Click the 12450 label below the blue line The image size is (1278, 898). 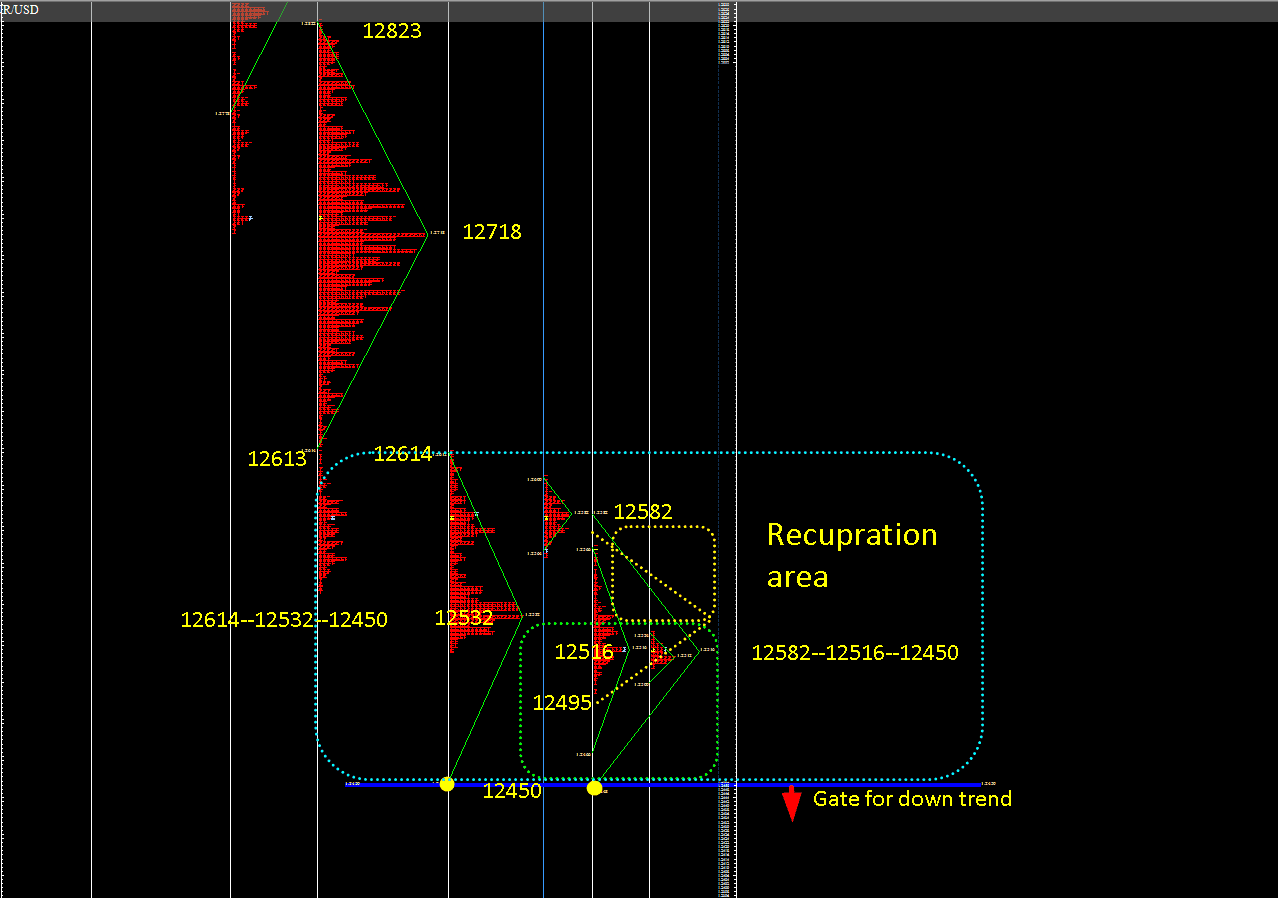click(512, 791)
